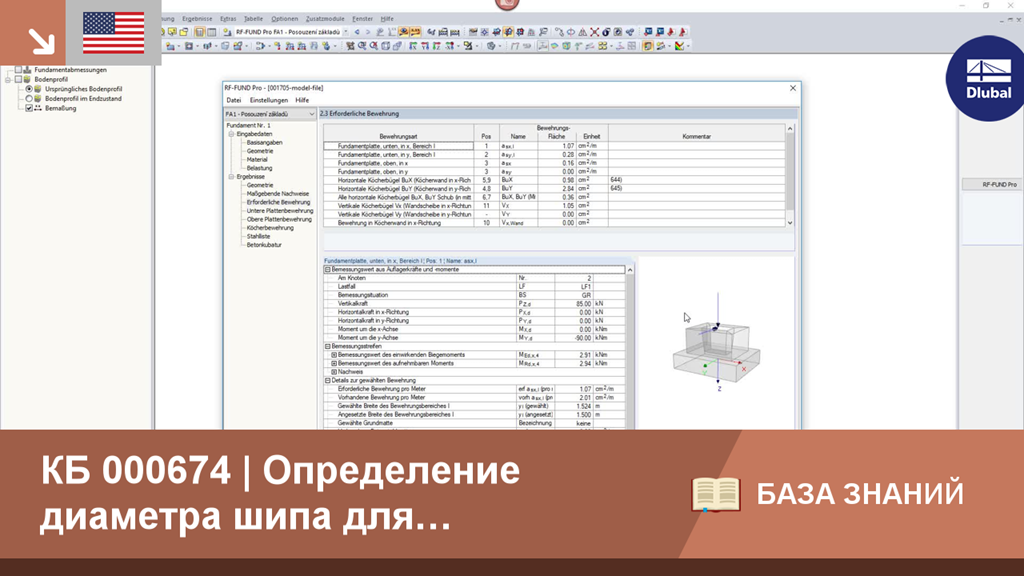Open Untere Plattenbewehrung in the tree
This screenshot has width=1024, height=576.
[280, 211]
